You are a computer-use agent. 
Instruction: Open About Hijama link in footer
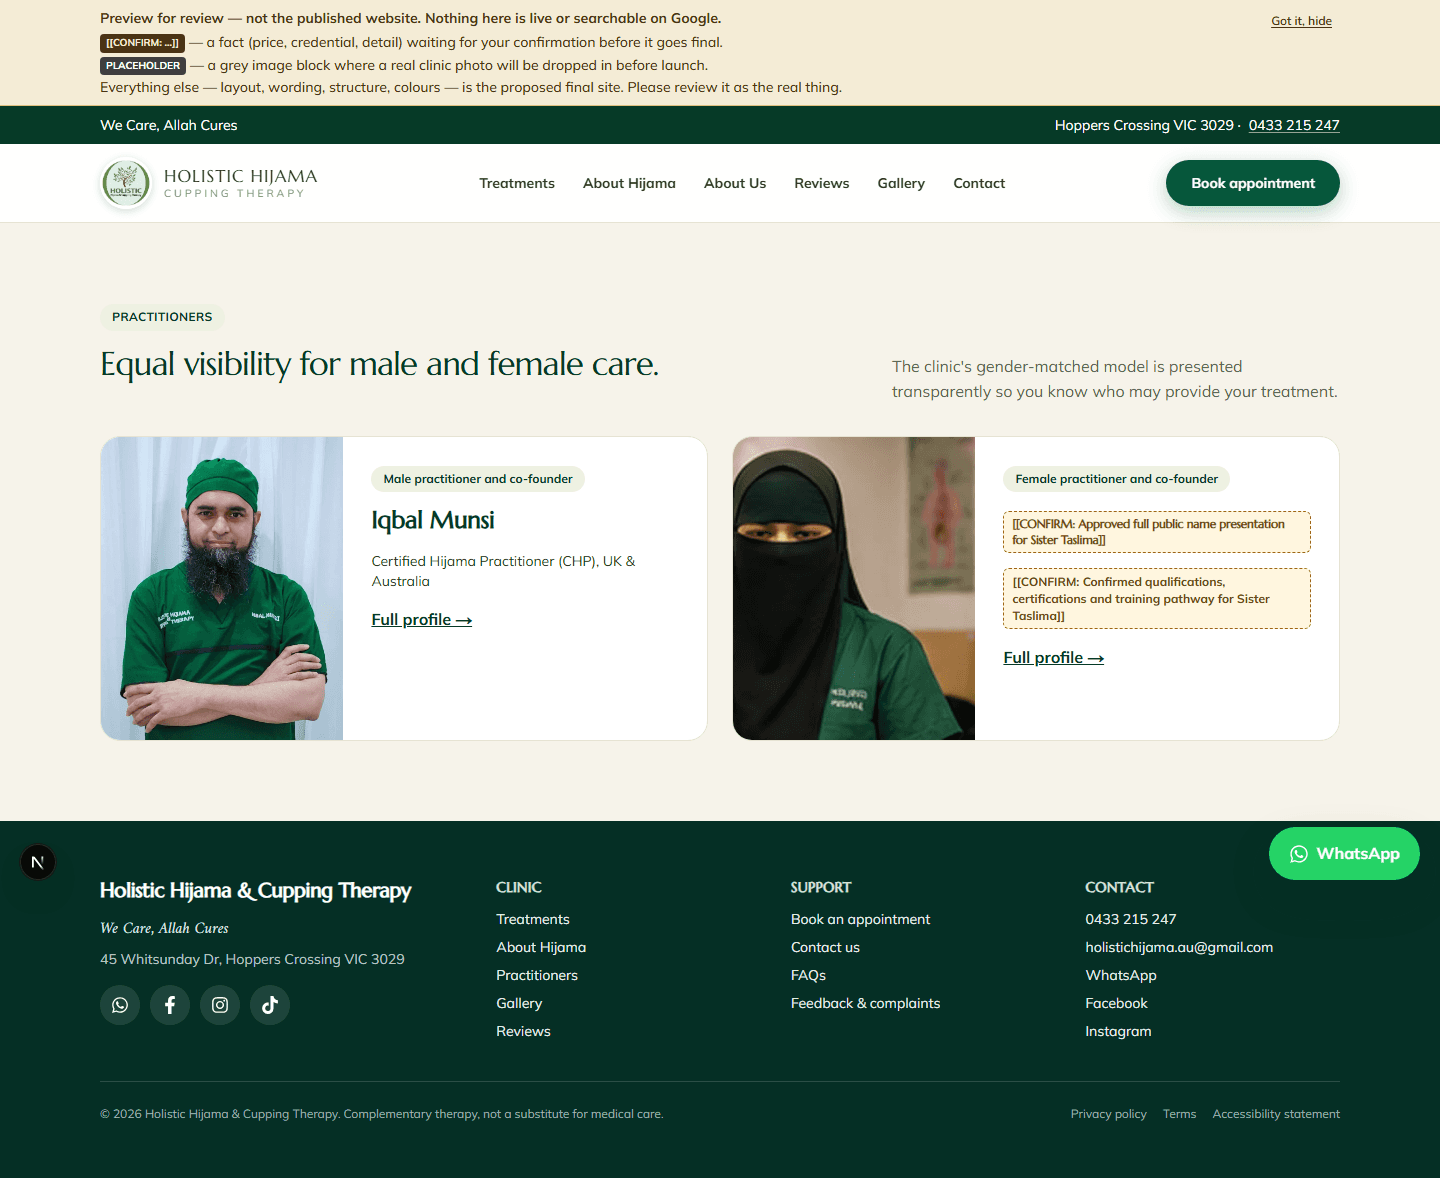541,947
